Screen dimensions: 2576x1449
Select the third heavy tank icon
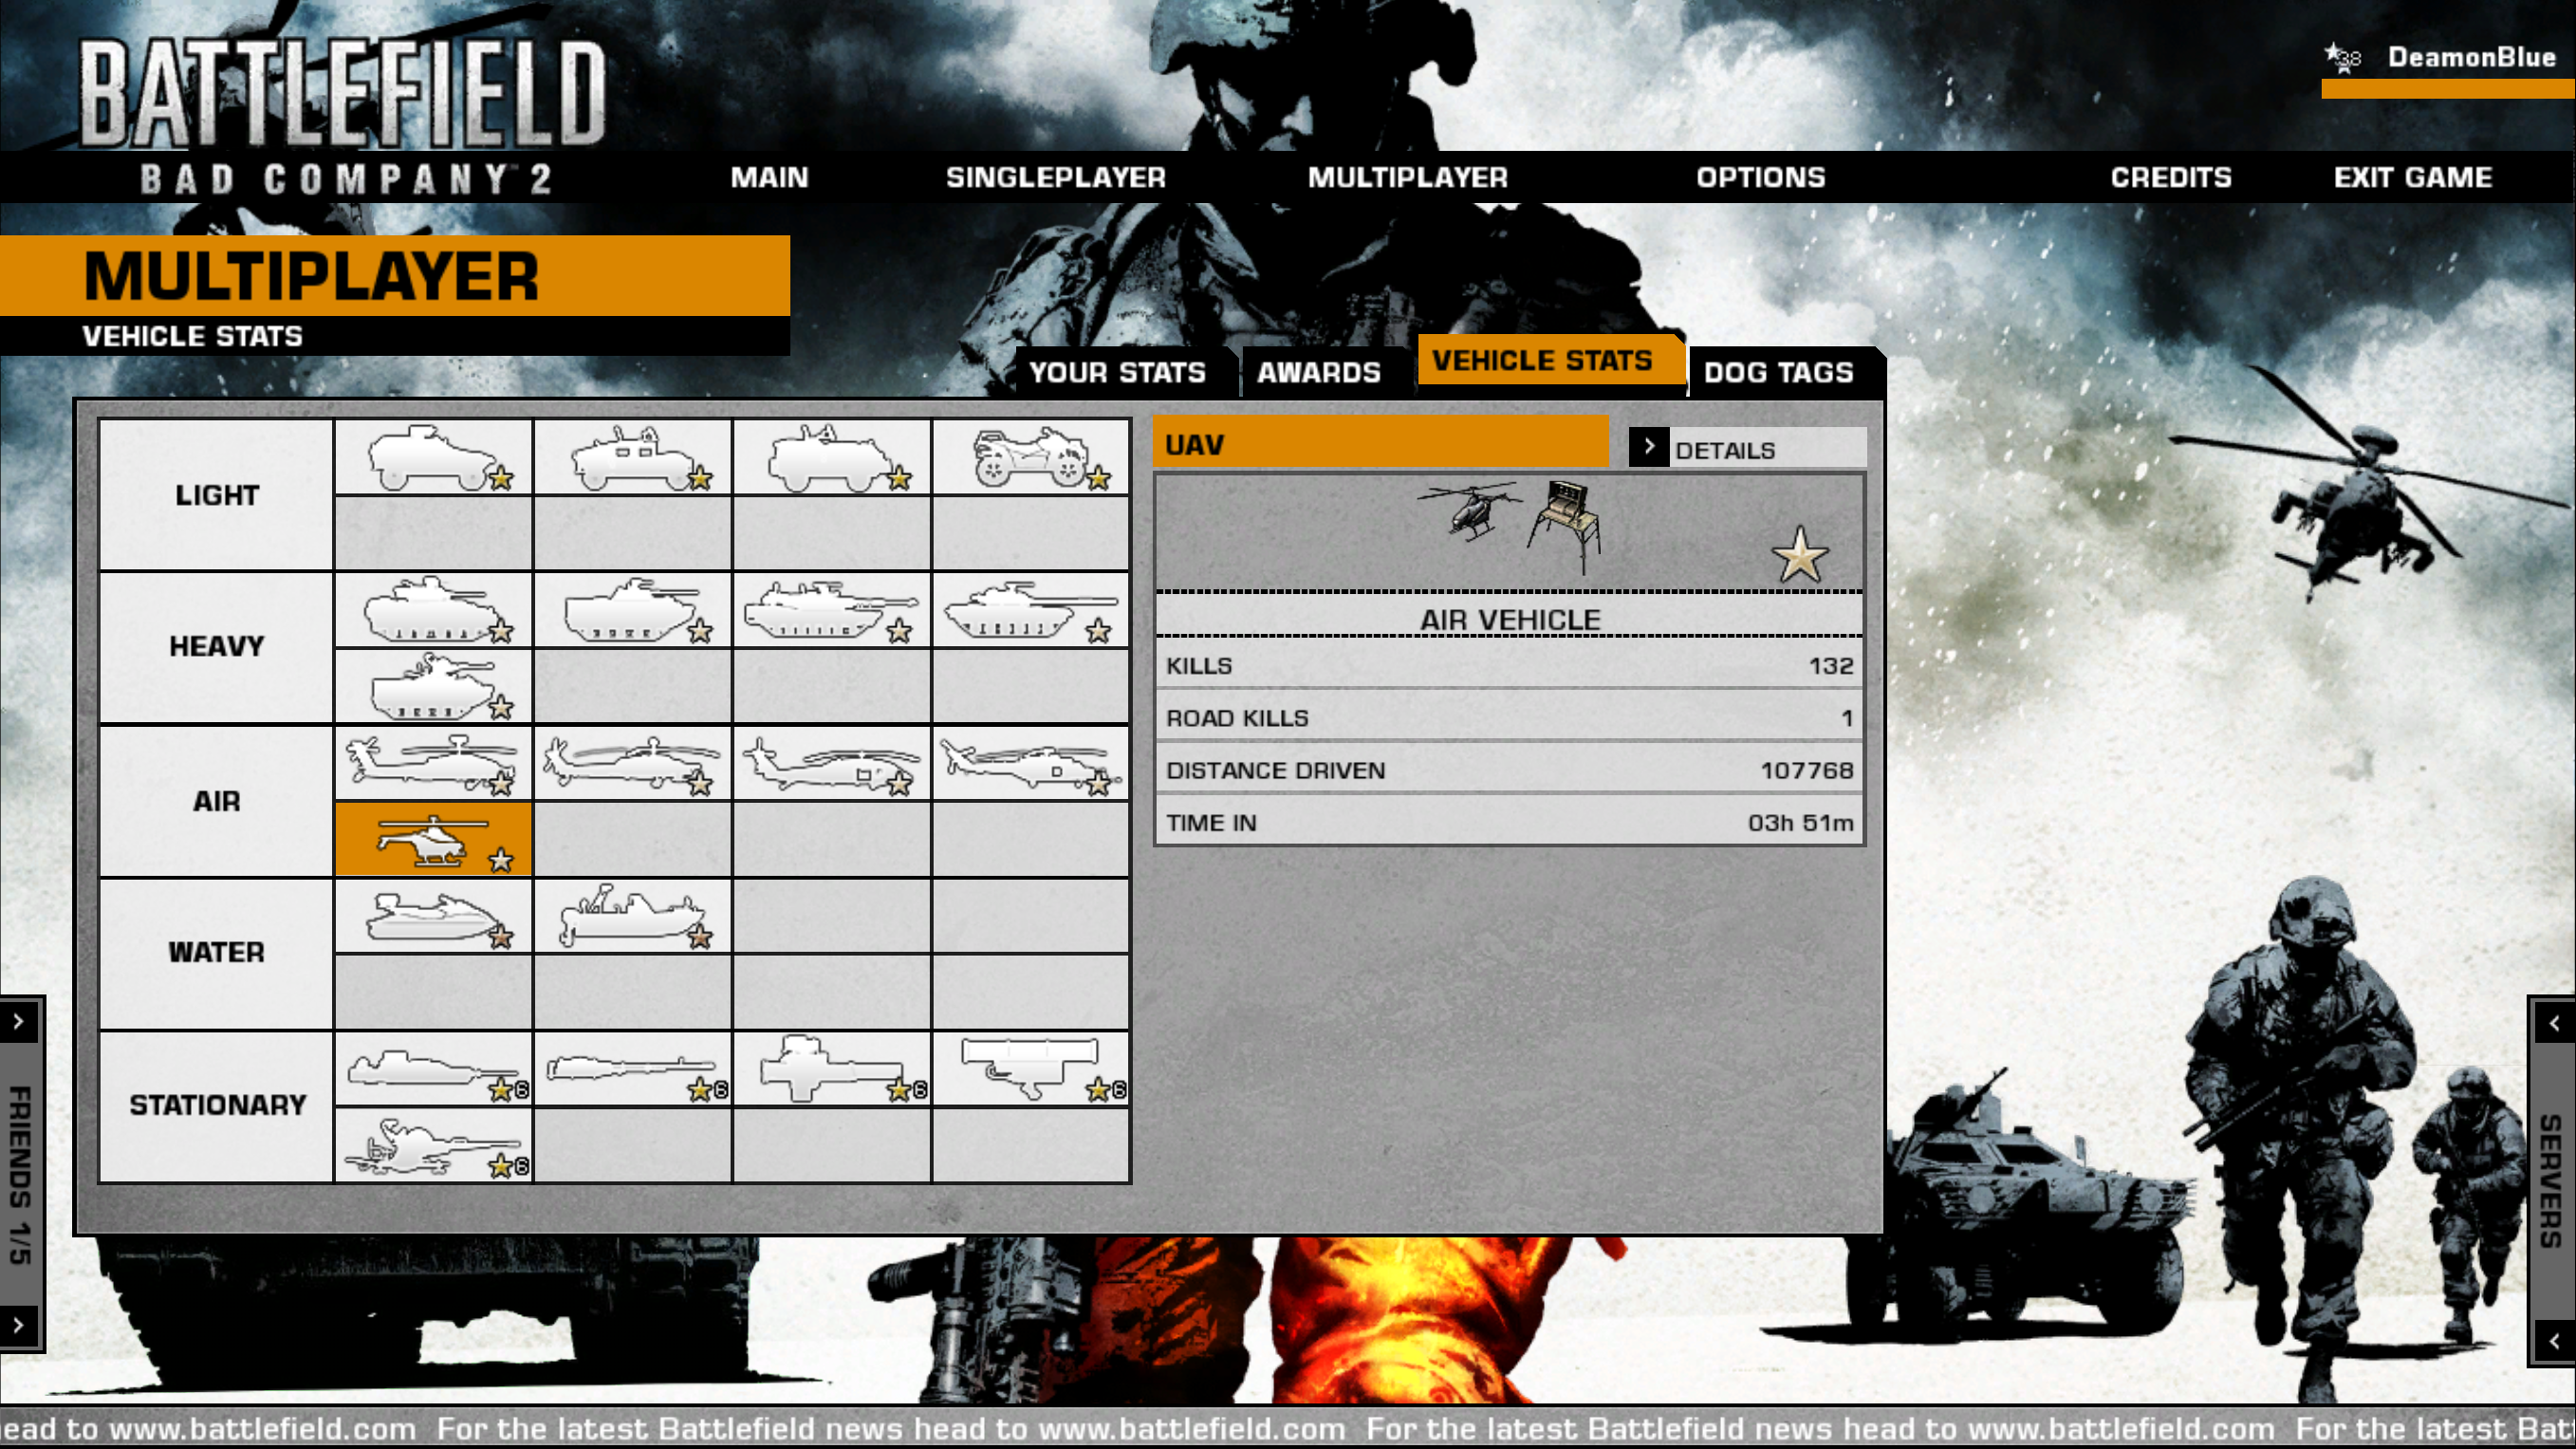pos(832,610)
